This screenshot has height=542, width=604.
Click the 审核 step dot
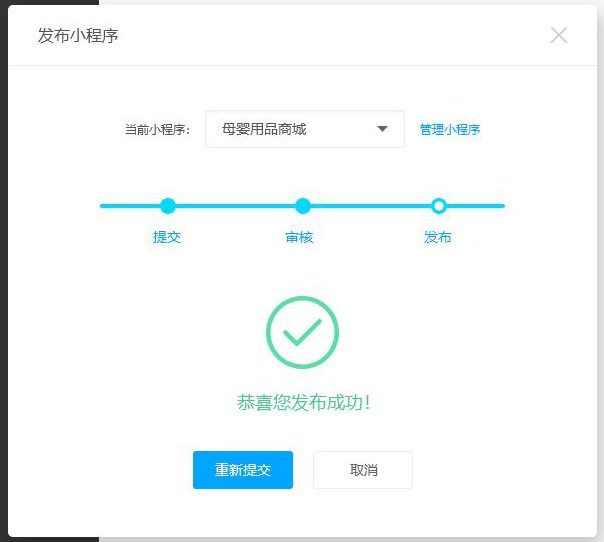point(303,206)
